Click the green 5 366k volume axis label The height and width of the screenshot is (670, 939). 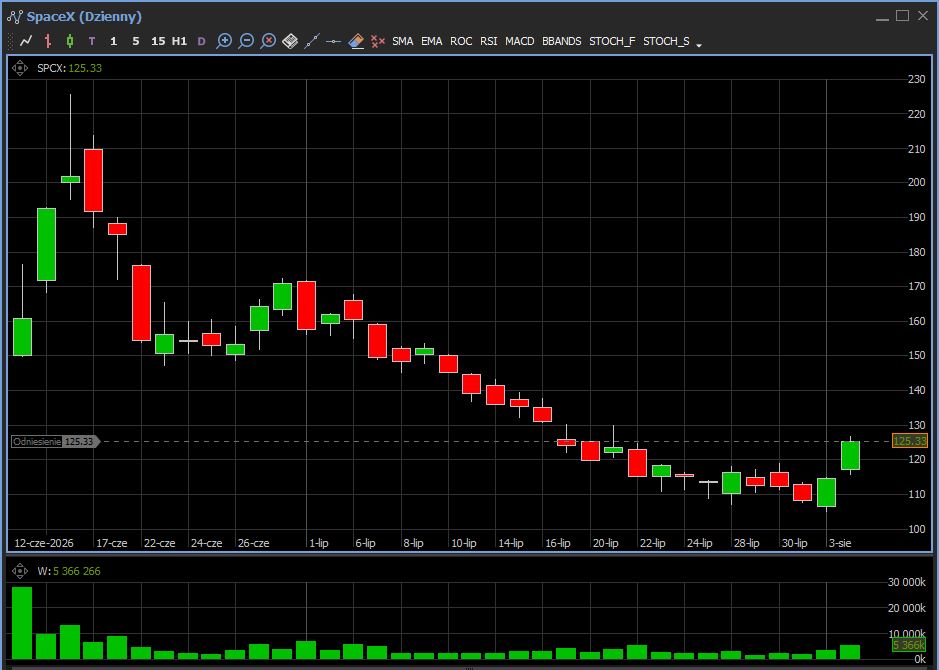point(908,645)
